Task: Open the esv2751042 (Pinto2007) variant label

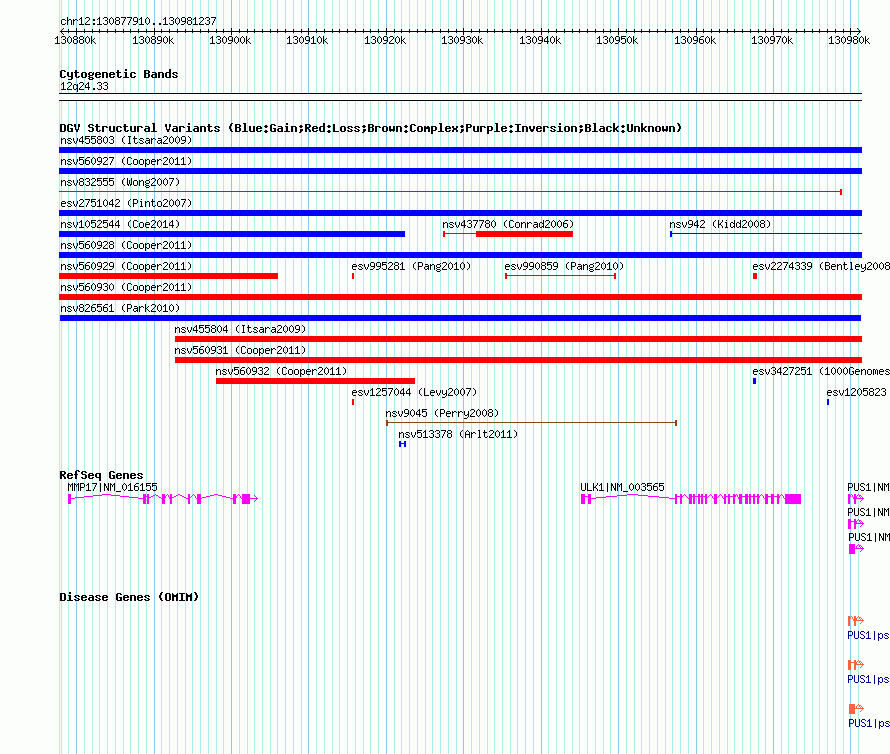Action: coord(126,203)
